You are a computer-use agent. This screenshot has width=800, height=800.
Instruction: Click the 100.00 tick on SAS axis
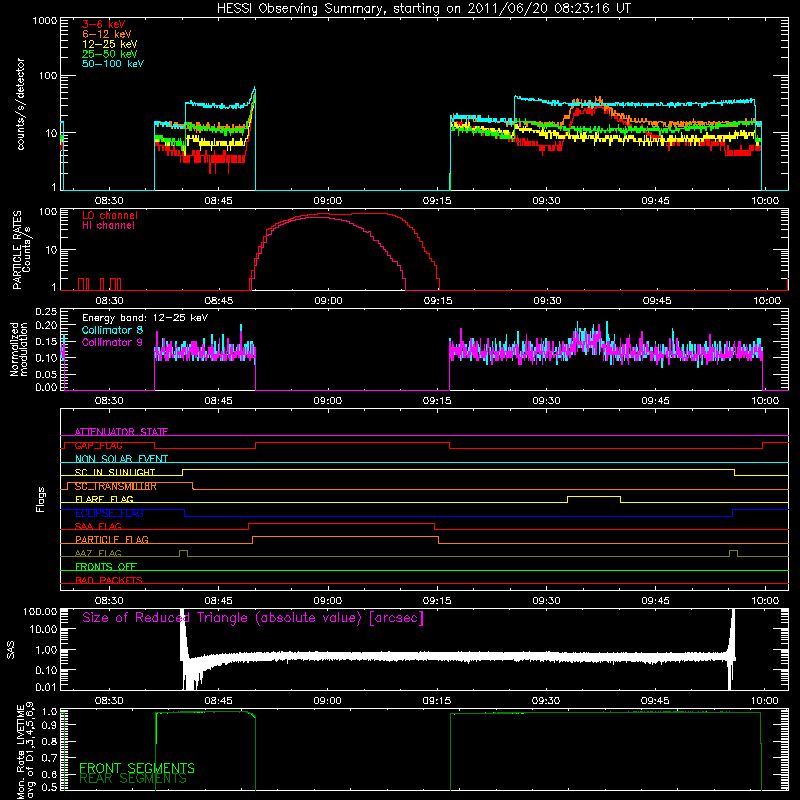pos(40,611)
